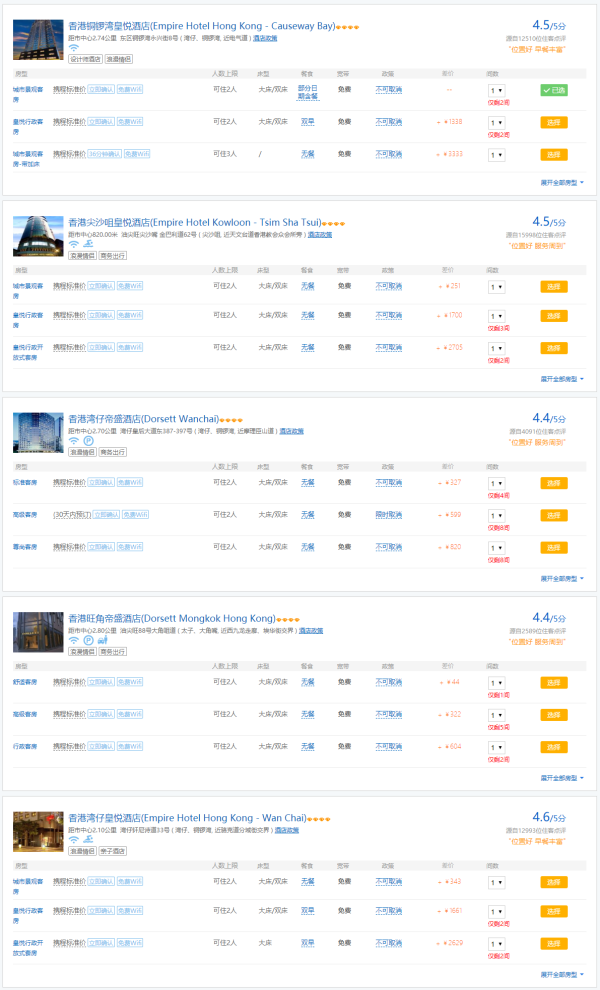Open room count dropdown on ¥44 Mongkok row
Viewport: 600px width, 990px height.
[496, 683]
